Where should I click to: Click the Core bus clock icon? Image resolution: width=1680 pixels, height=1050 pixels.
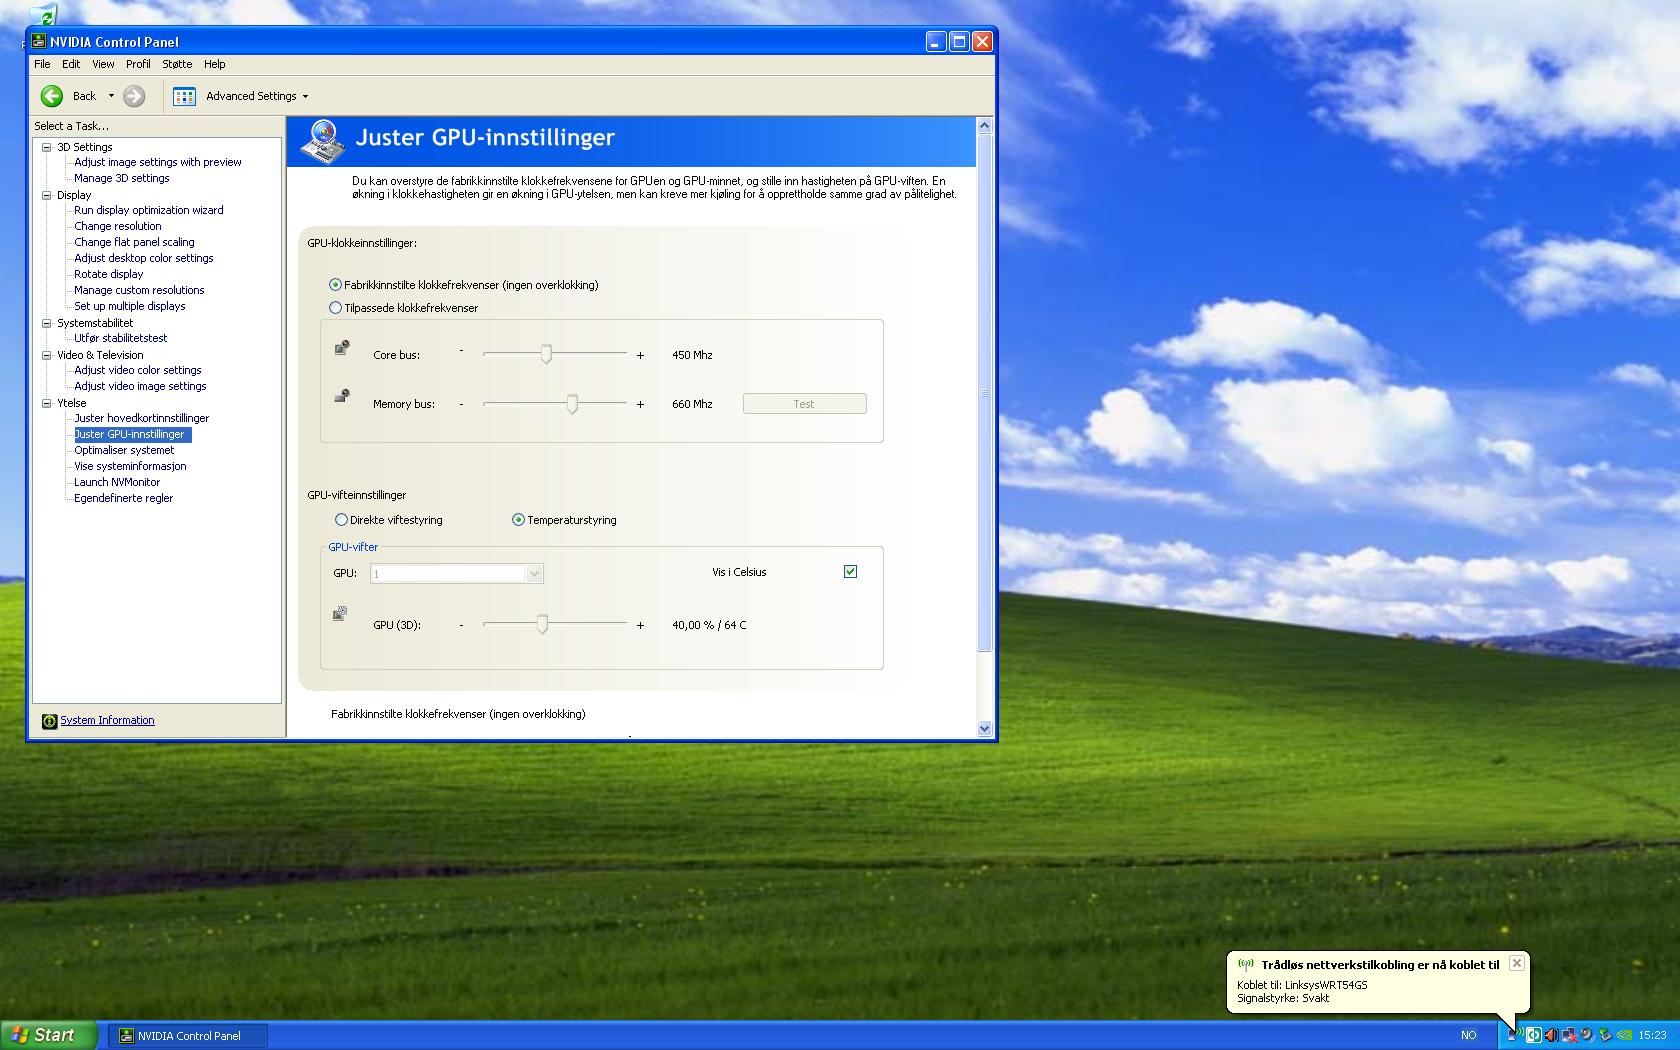click(342, 348)
